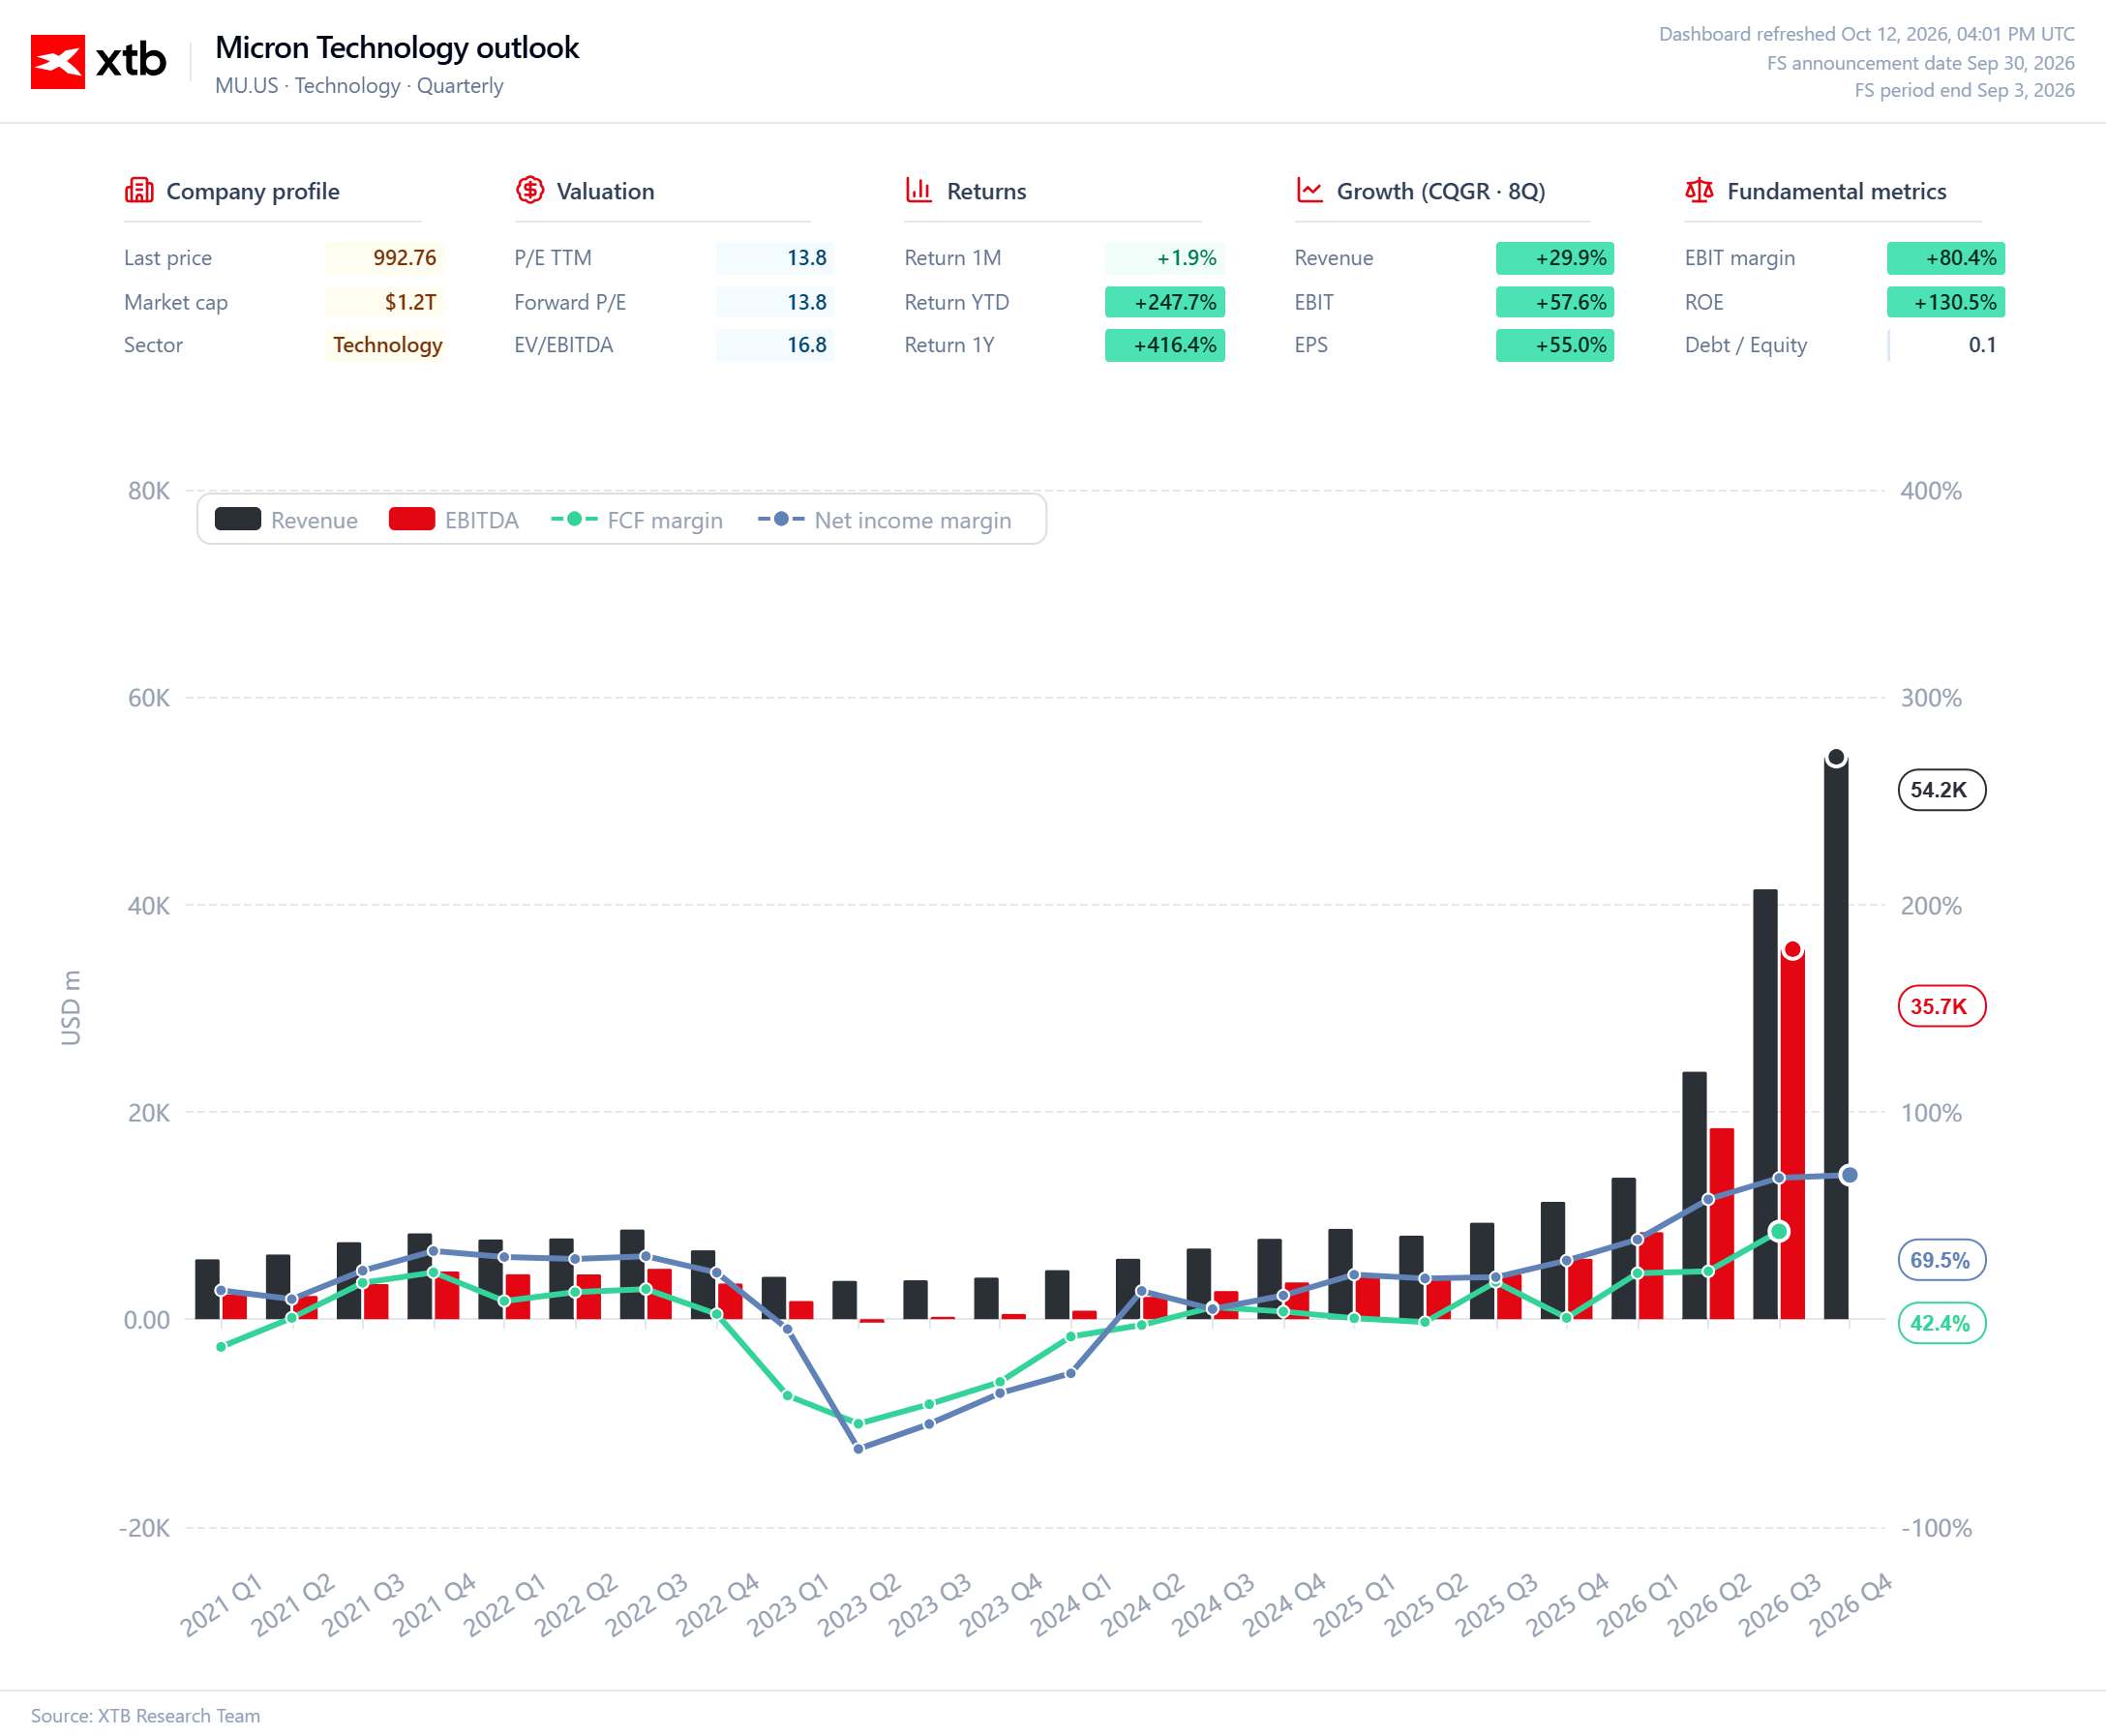The height and width of the screenshot is (1736, 2106).
Task: Click the Return 1Y +416.4% cell
Action: (x=1165, y=345)
